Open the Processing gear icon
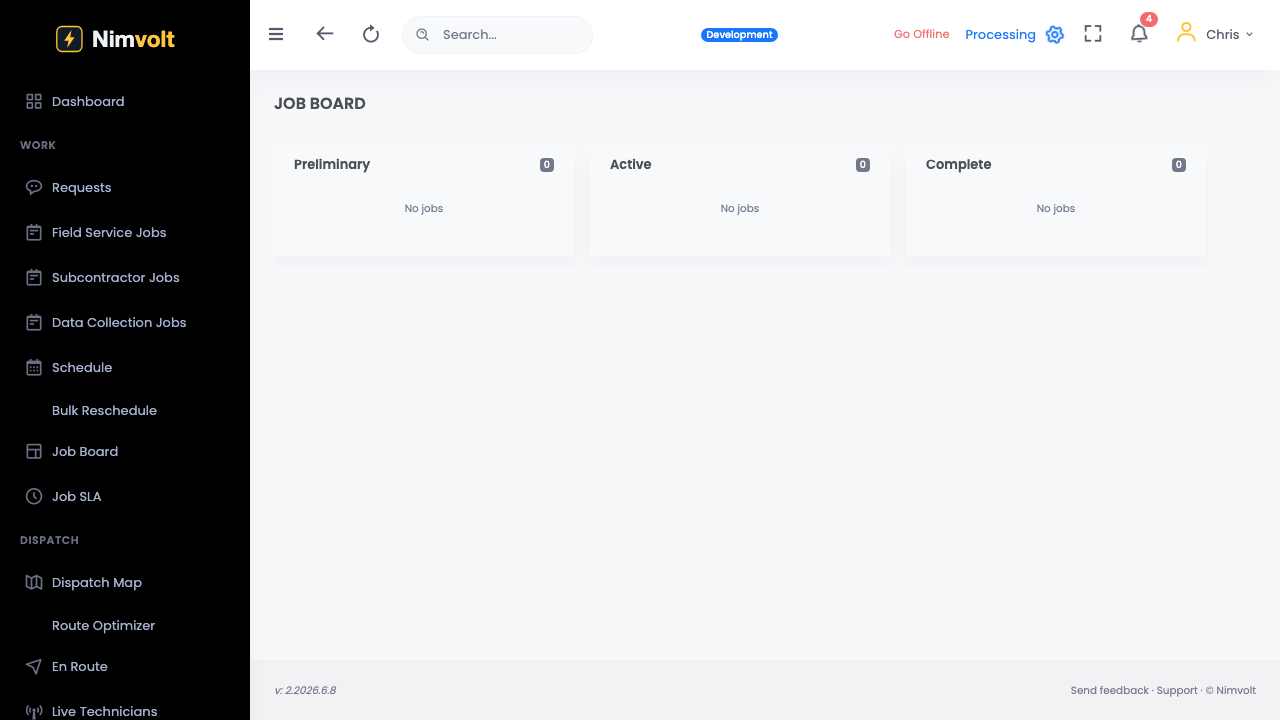This screenshot has width=1280, height=720. pyautogui.click(x=1054, y=35)
